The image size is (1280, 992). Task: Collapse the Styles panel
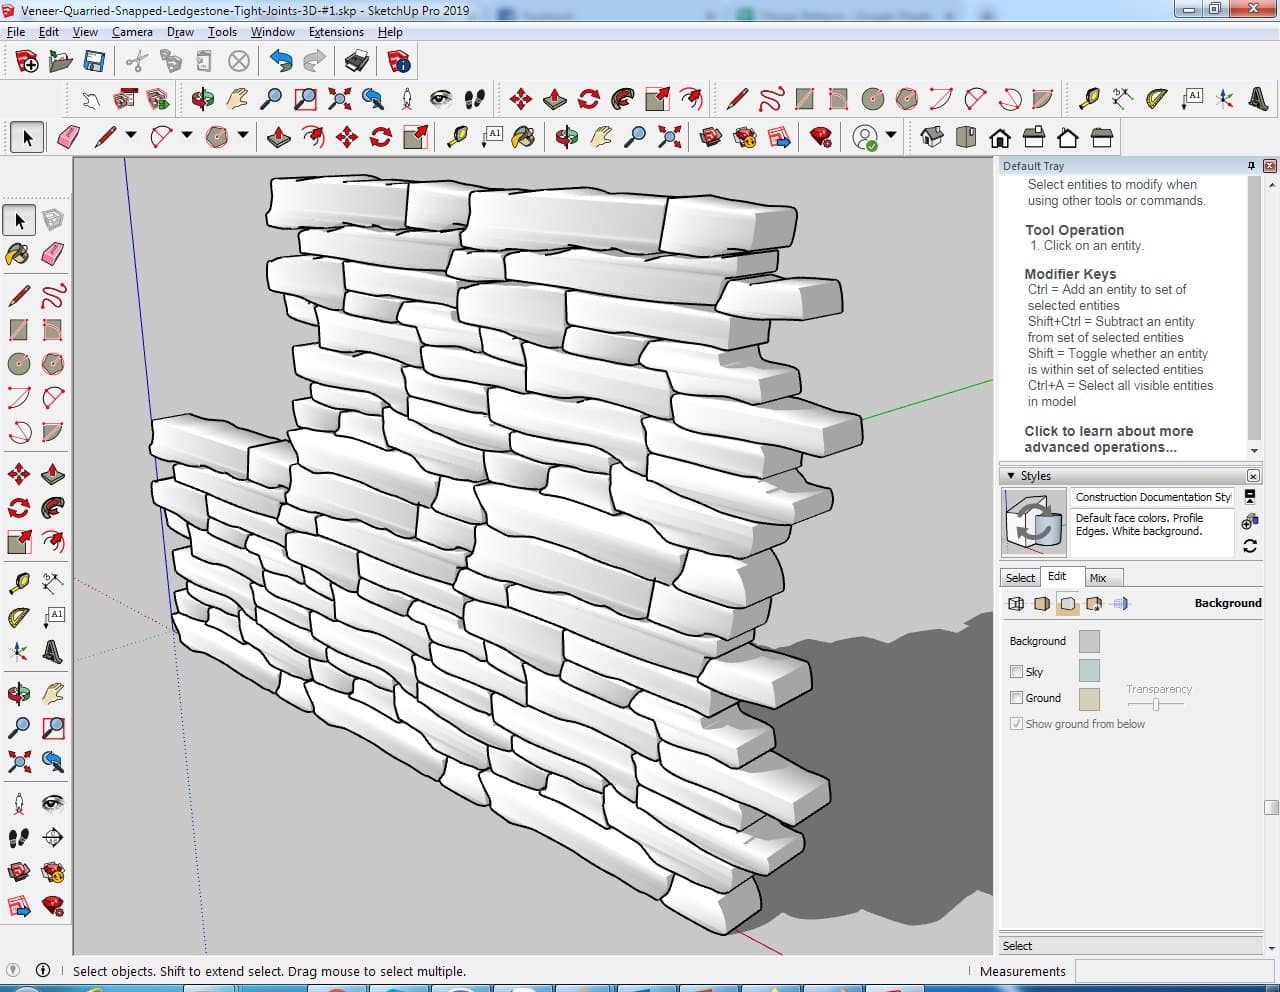tap(1011, 476)
